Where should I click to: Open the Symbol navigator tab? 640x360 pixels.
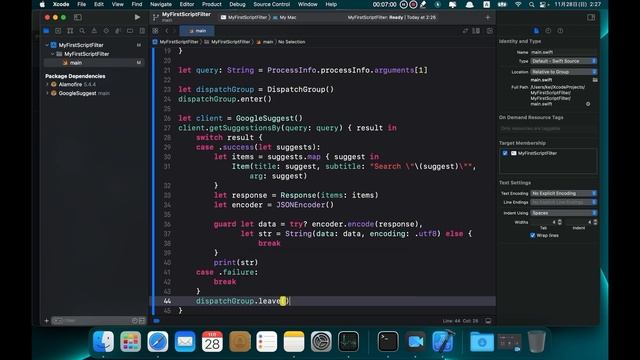coord(70,31)
